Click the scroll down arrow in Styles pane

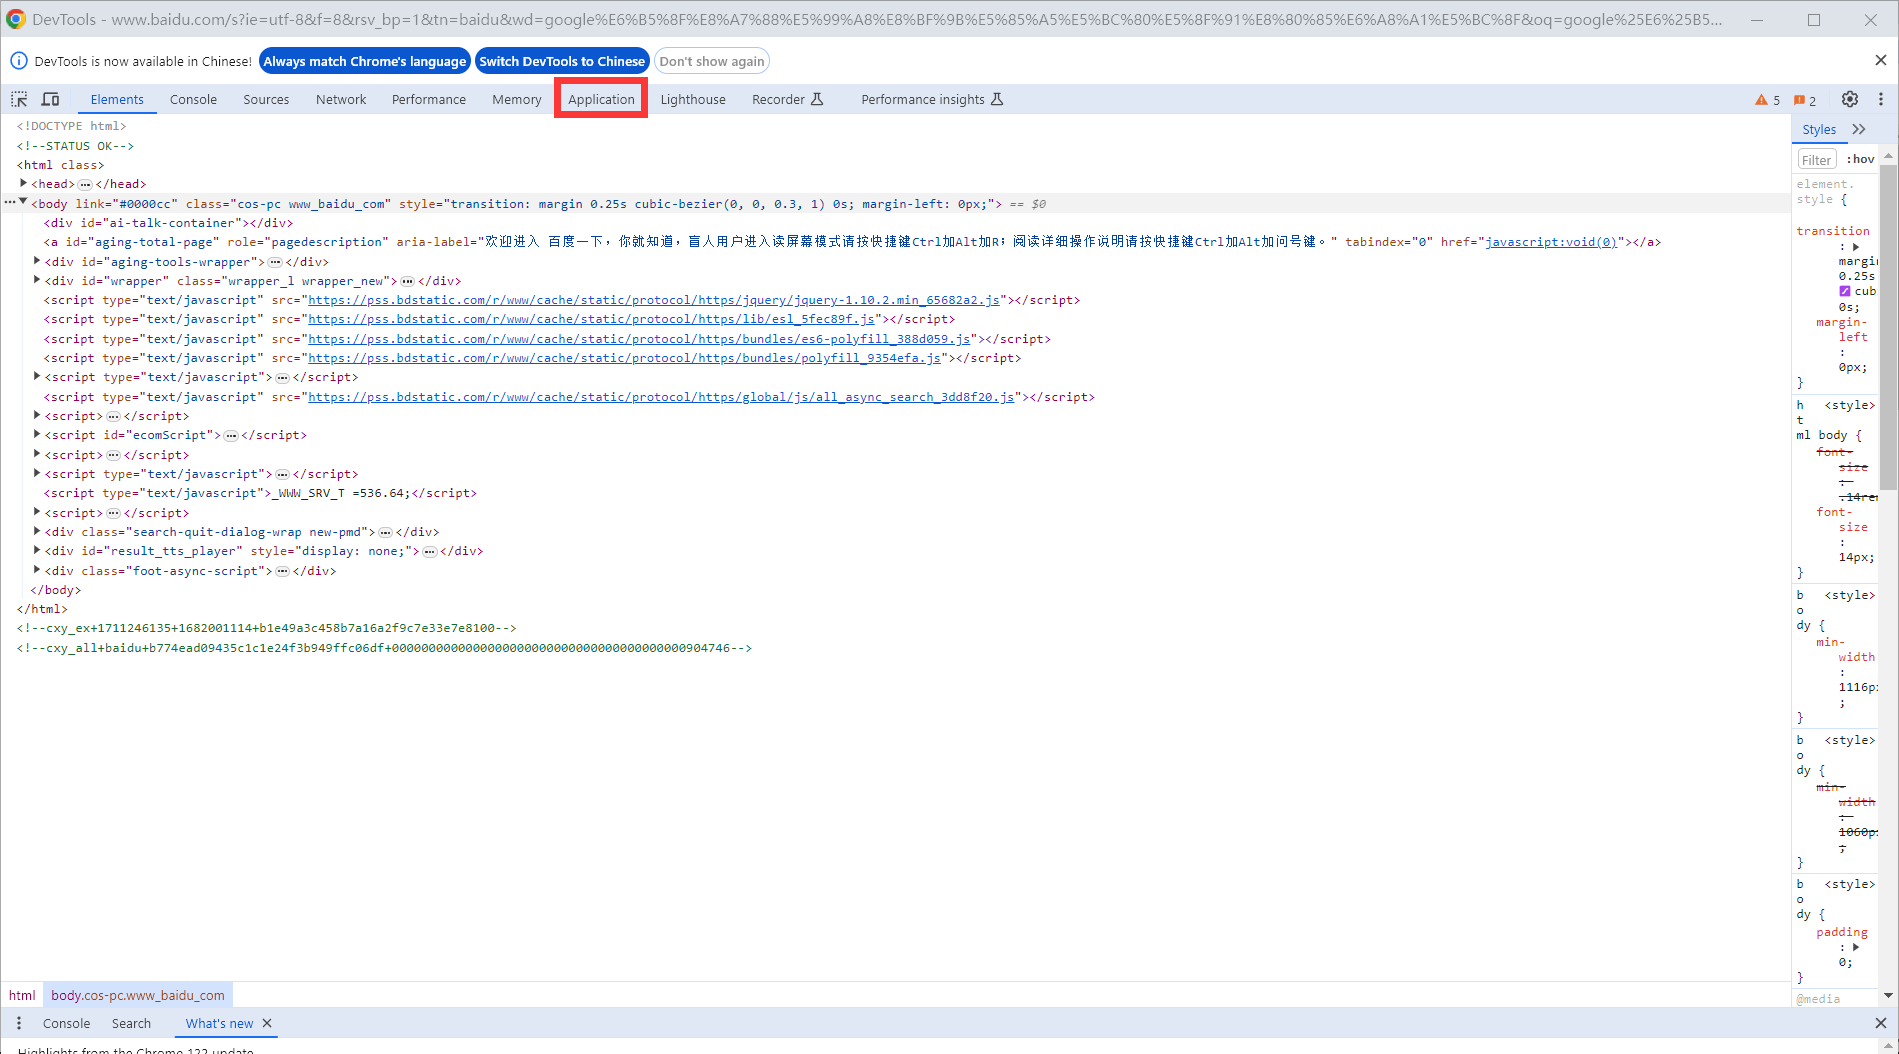[1889, 995]
